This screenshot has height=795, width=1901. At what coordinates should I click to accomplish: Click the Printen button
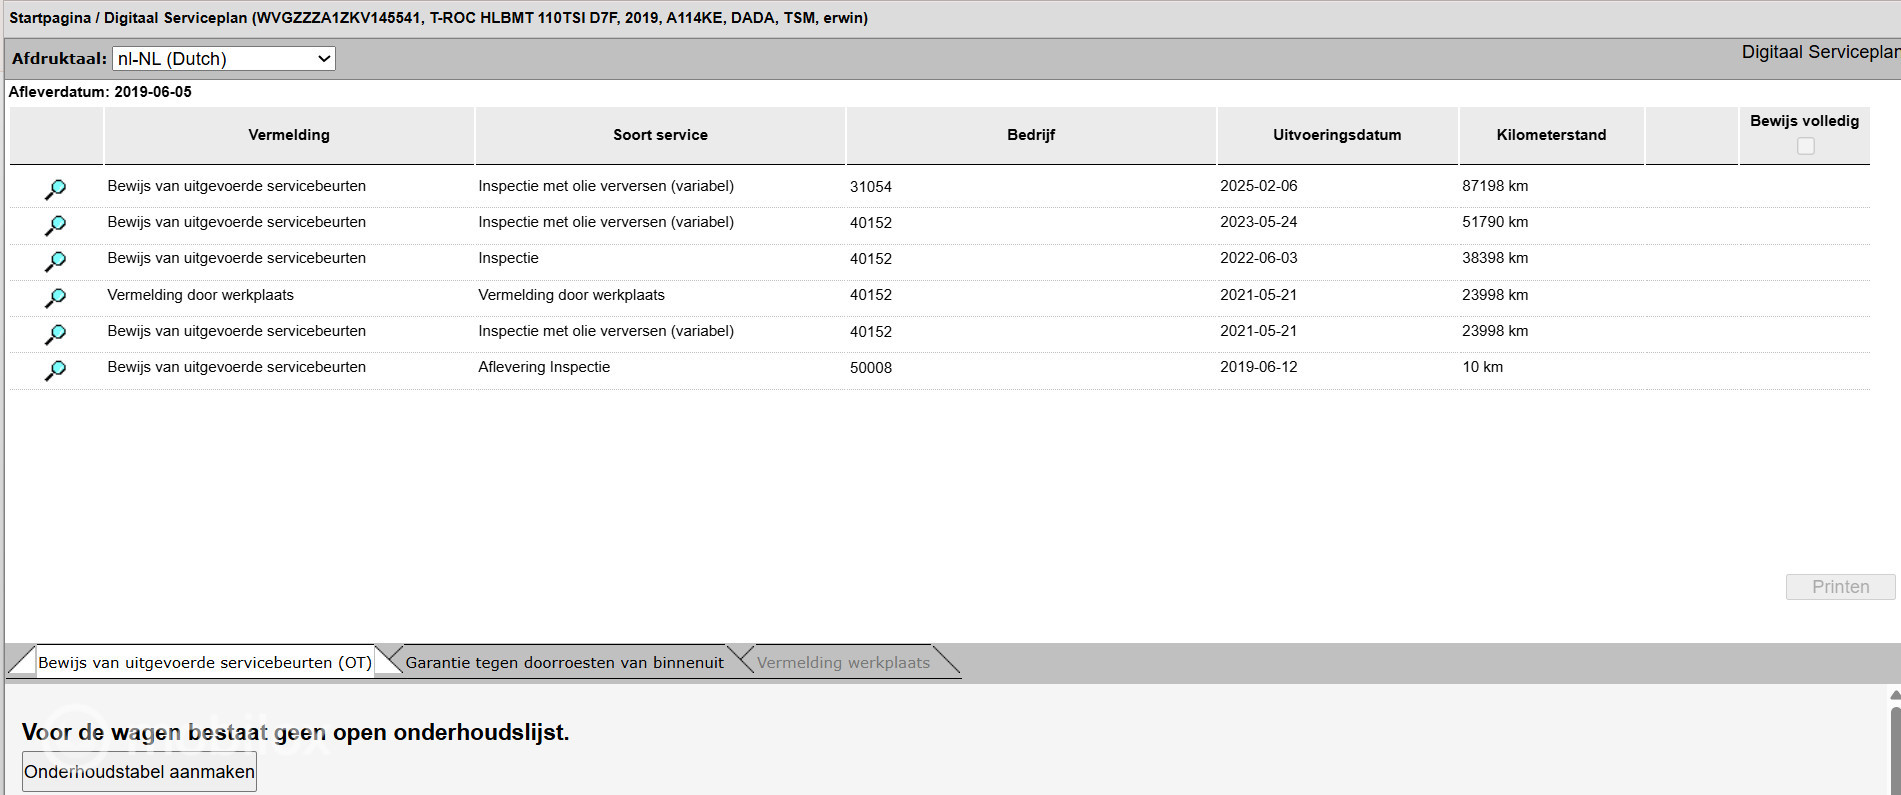(1840, 587)
